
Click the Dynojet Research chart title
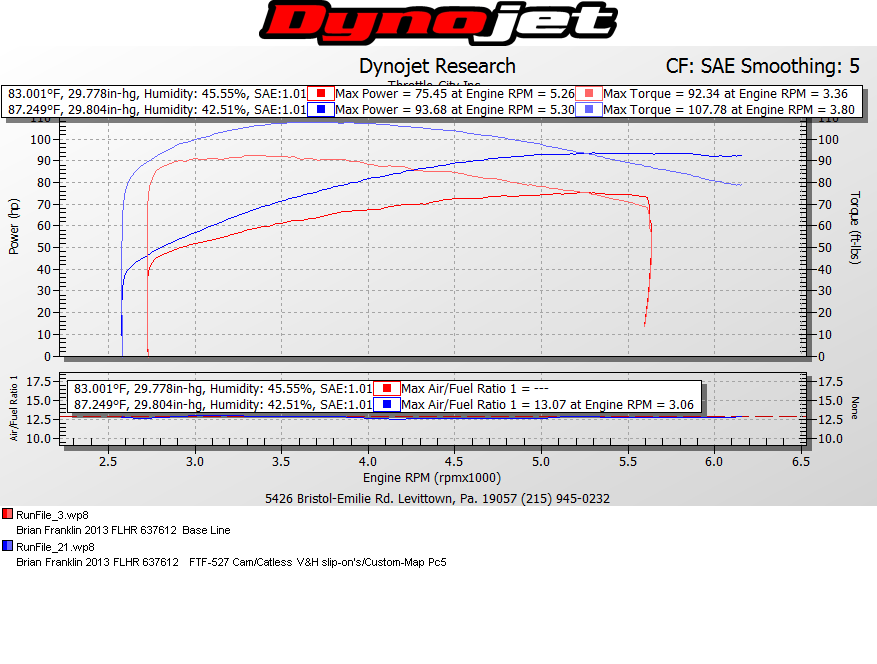pos(437,66)
